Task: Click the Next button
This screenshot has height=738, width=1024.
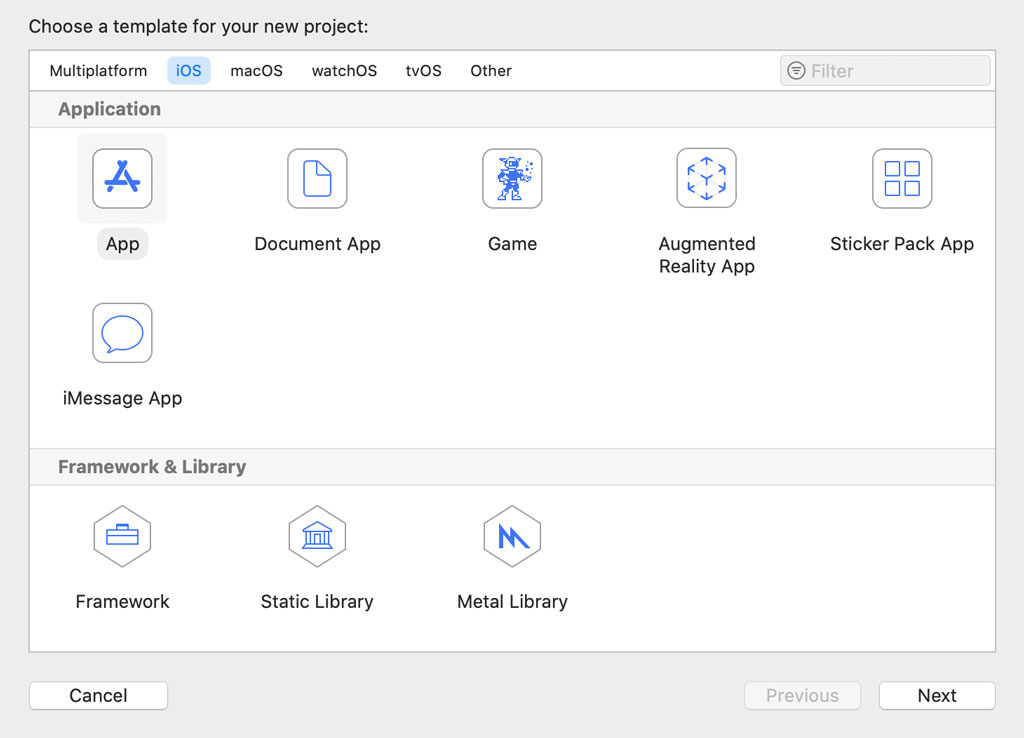Action: click(937, 696)
